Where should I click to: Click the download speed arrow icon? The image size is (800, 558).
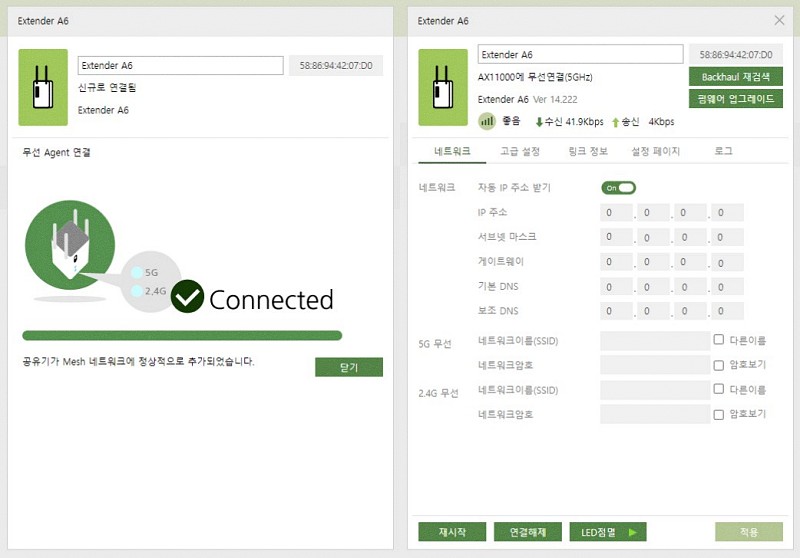(x=540, y=122)
